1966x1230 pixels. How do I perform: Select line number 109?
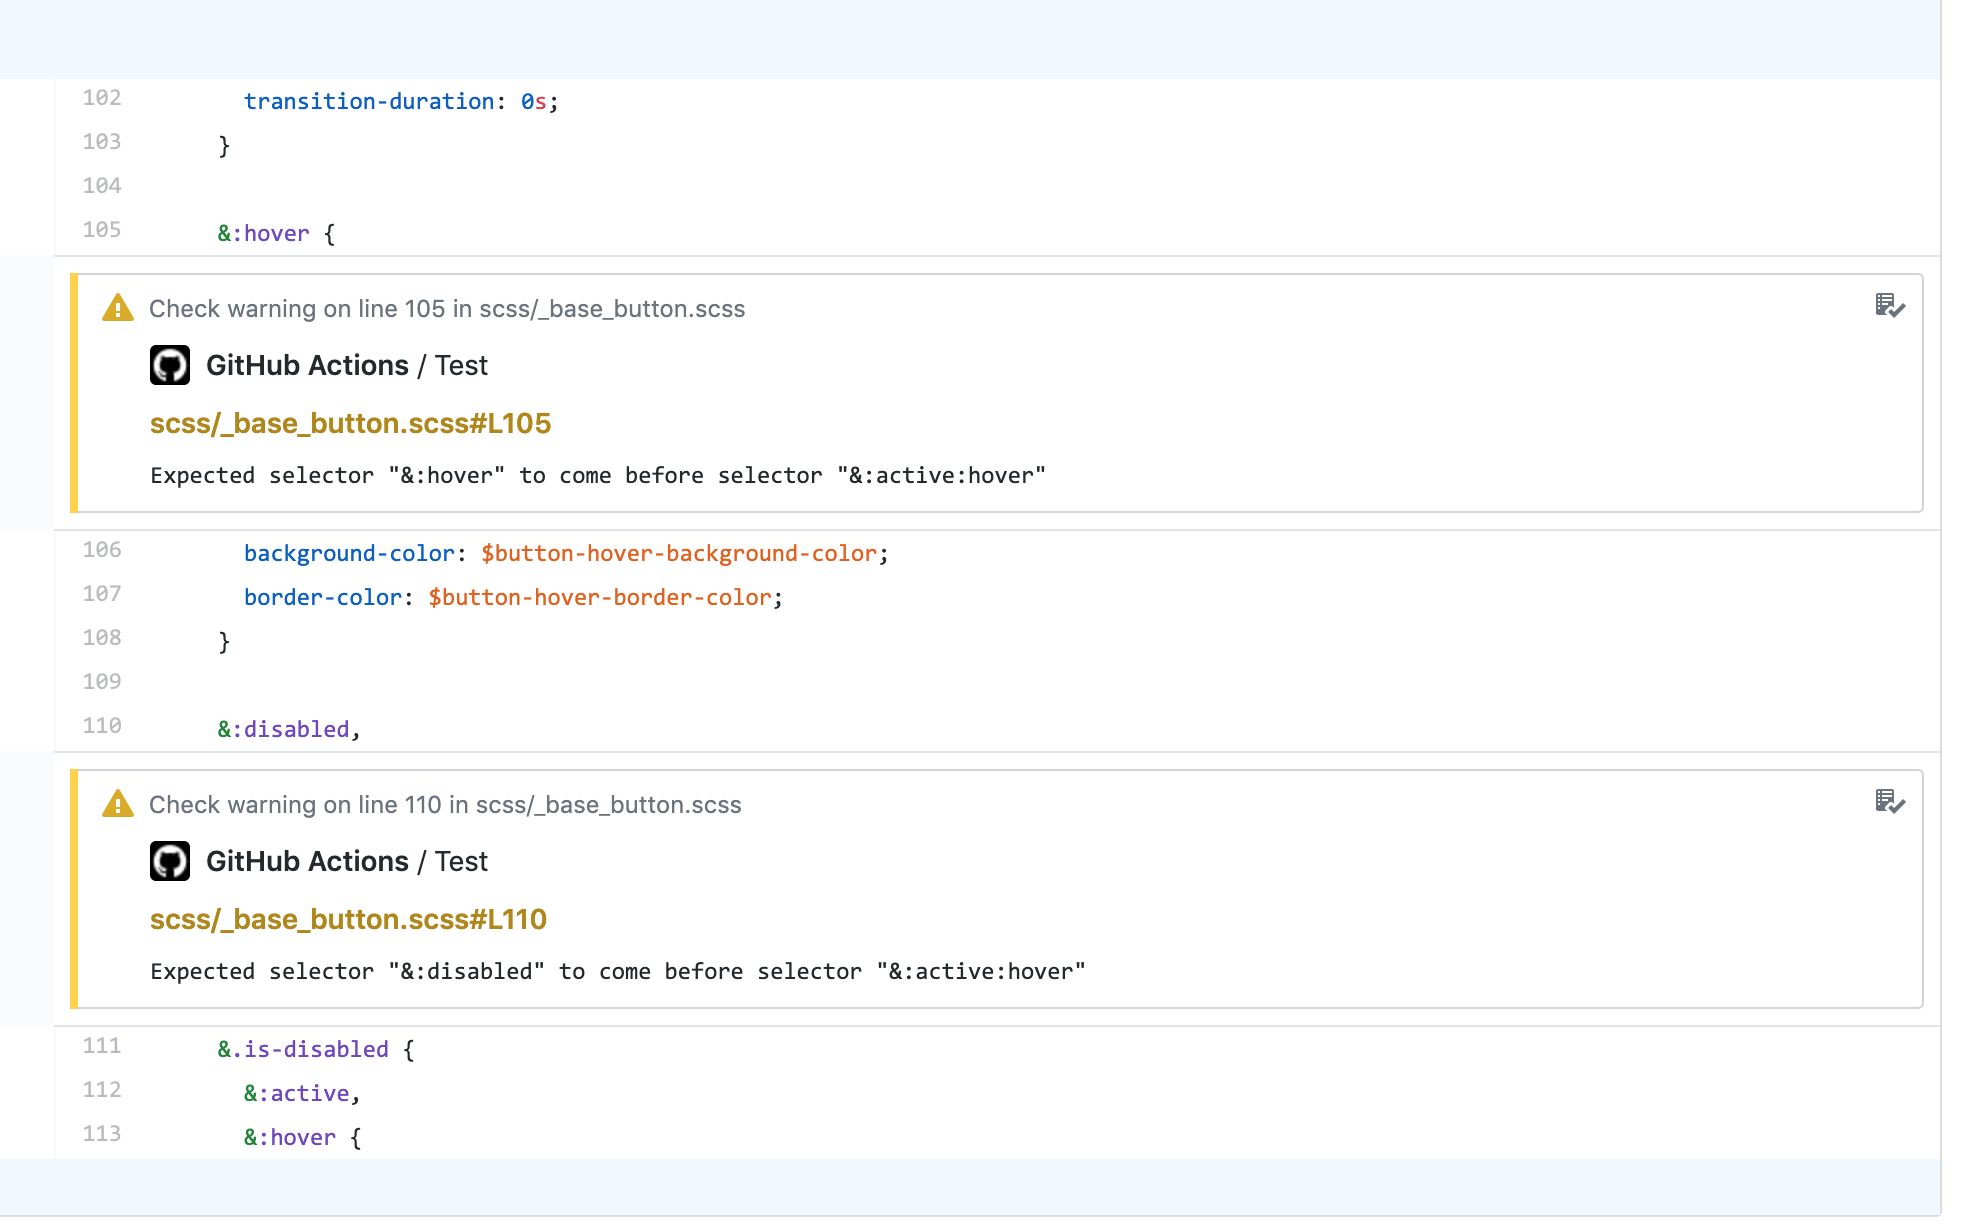102,682
